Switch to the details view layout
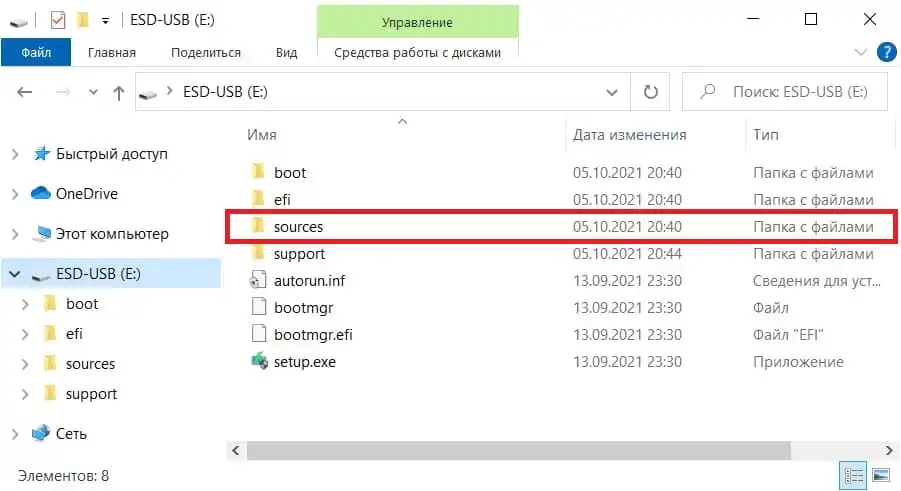The height and width of the screenshot is (491, 901). (x=853, y=476)
